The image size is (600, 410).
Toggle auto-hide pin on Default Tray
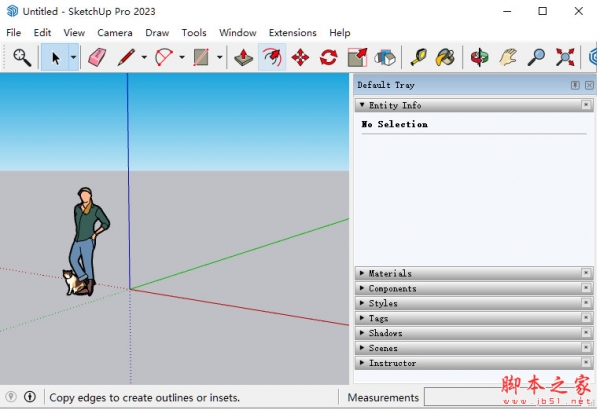pos(575,85)
